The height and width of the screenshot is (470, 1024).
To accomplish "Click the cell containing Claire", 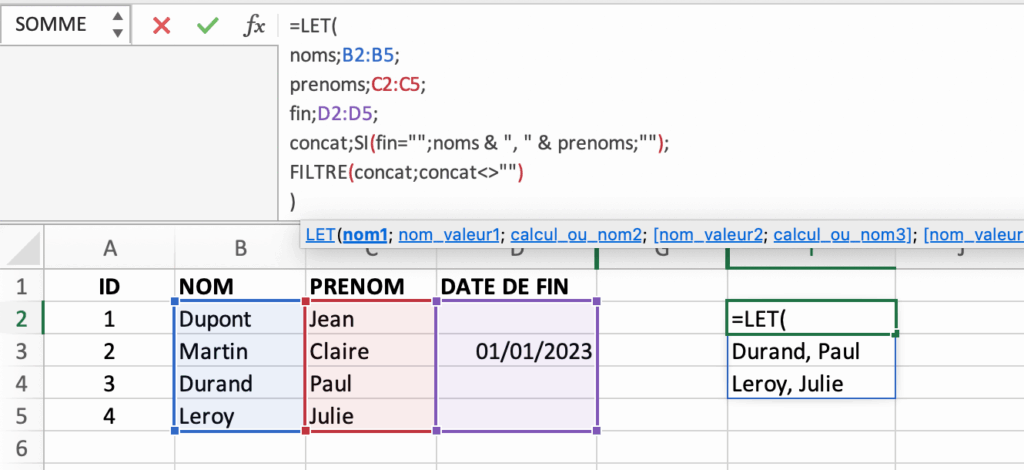I will pyautogui.click(x=369, y=352).
